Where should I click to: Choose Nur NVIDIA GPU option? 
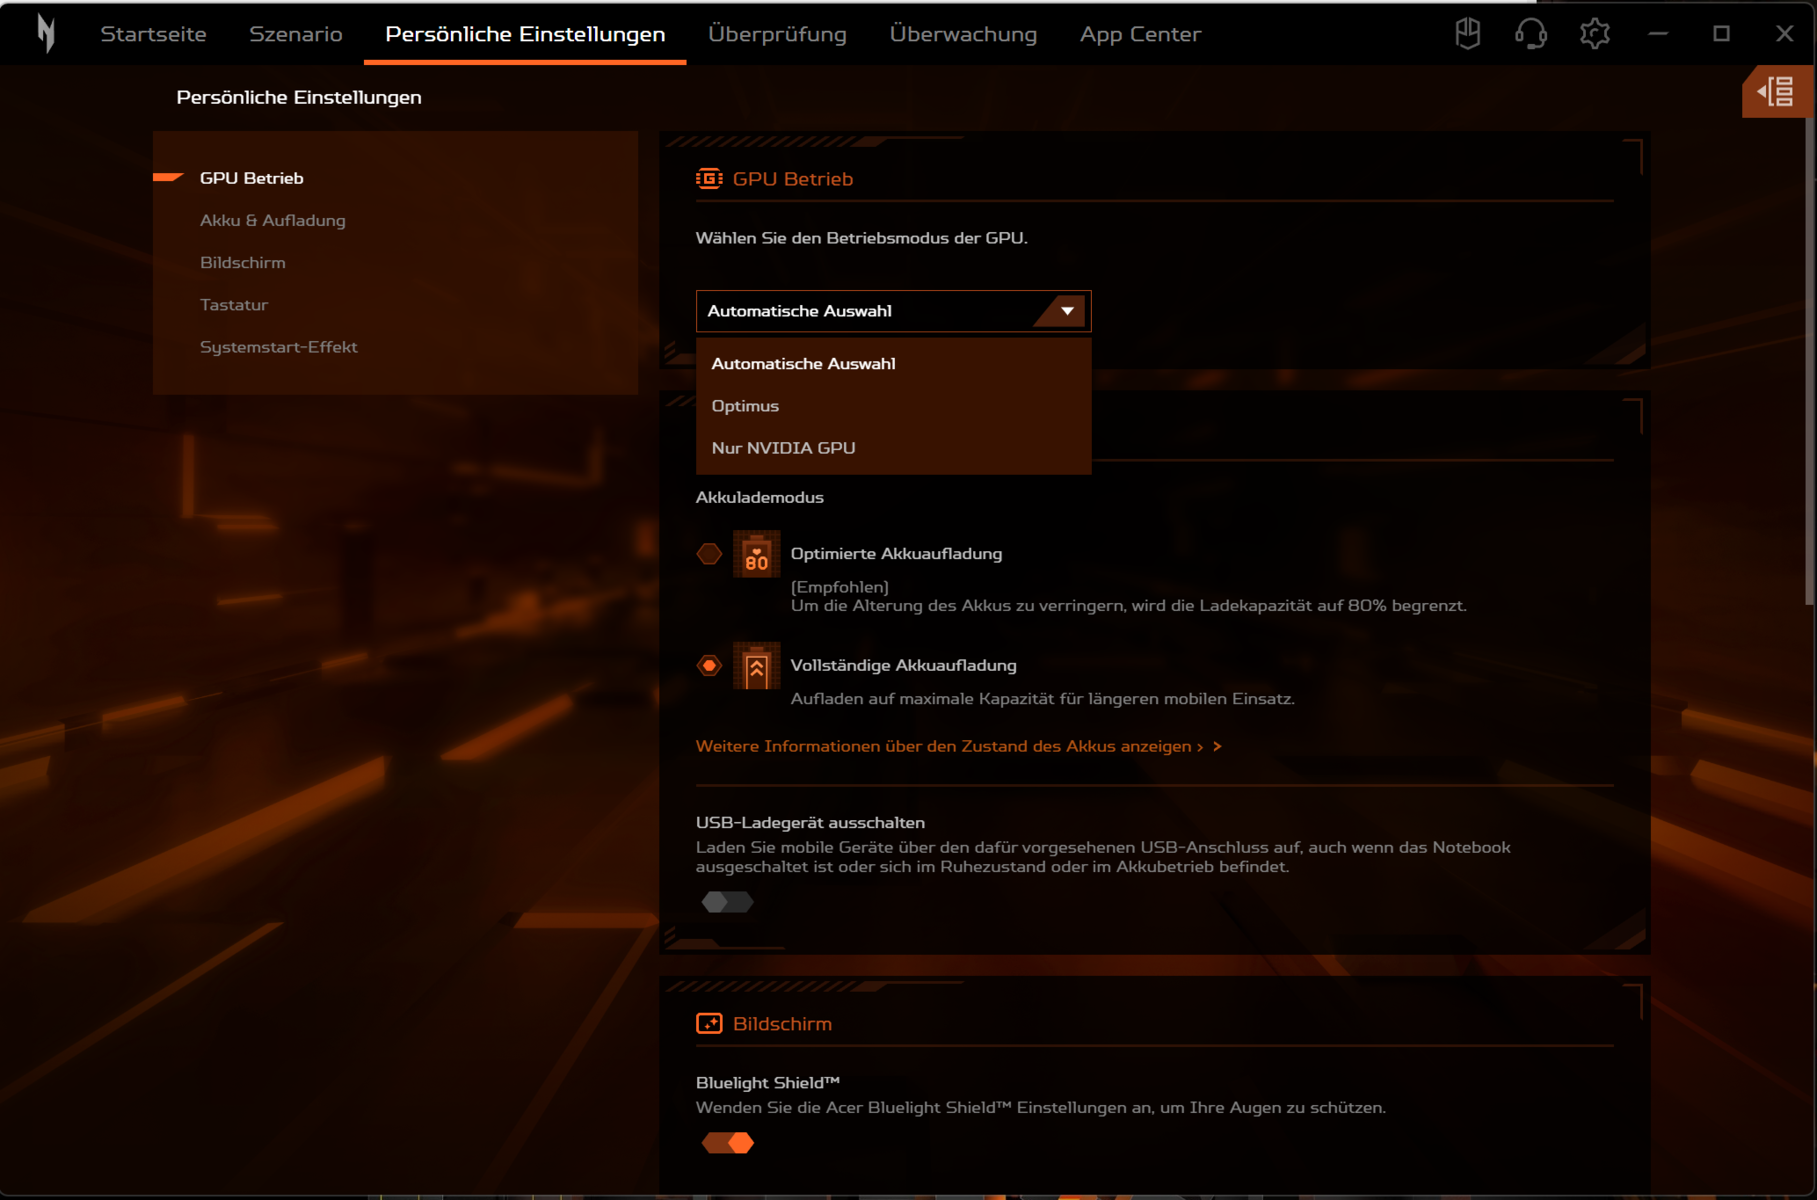(x=783, y=448)
